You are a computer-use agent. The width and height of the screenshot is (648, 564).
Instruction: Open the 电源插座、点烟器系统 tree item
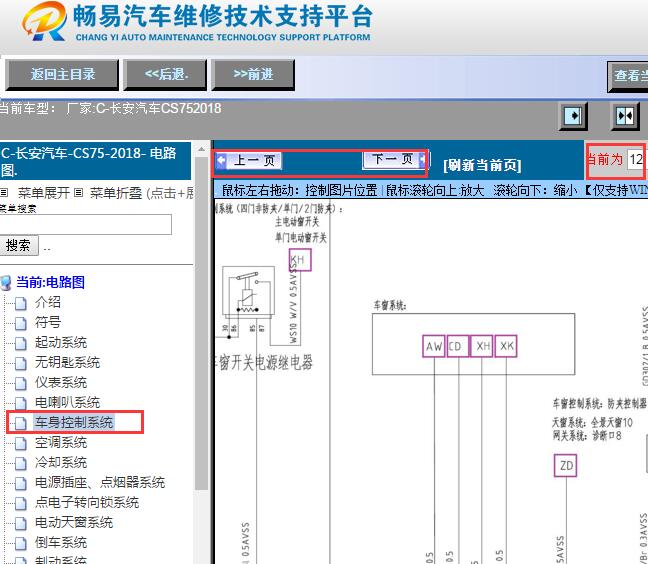point(100,483)
